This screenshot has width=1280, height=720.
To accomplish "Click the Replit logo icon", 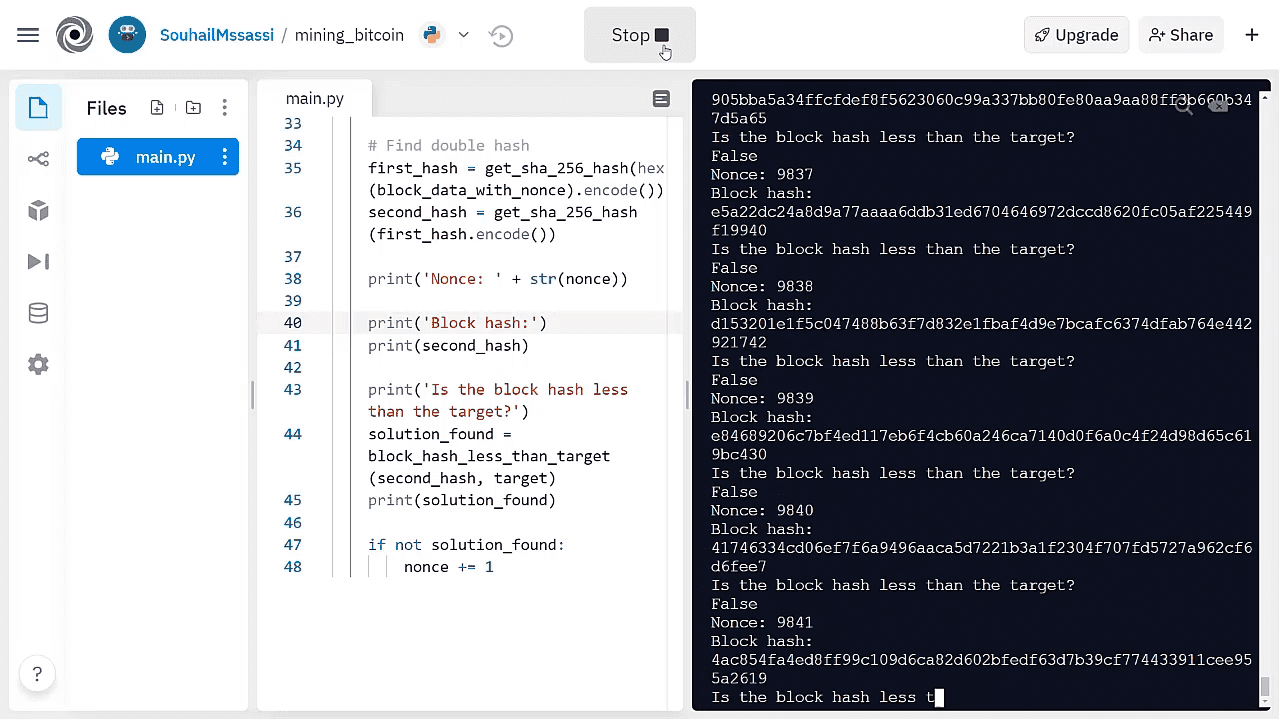I will (75, 35).
